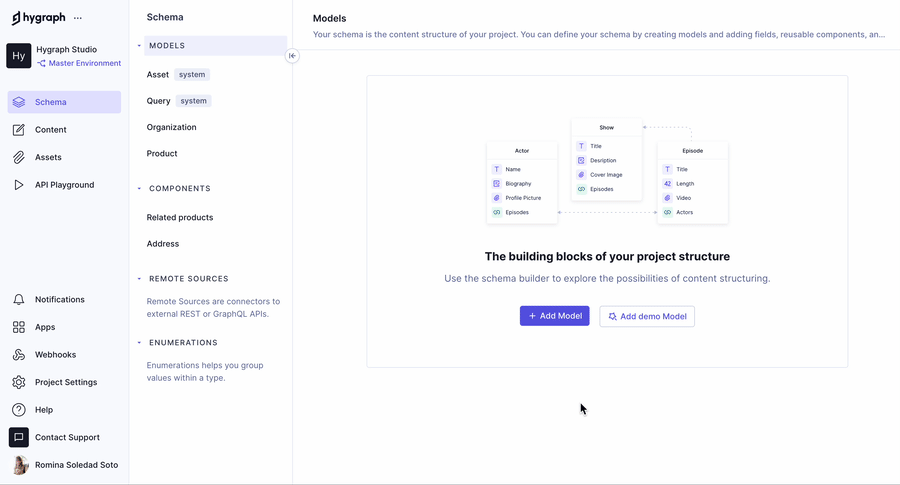Collapse the Components section chevron
Viewport: 900px width, 485px height.
coord(139,189)
